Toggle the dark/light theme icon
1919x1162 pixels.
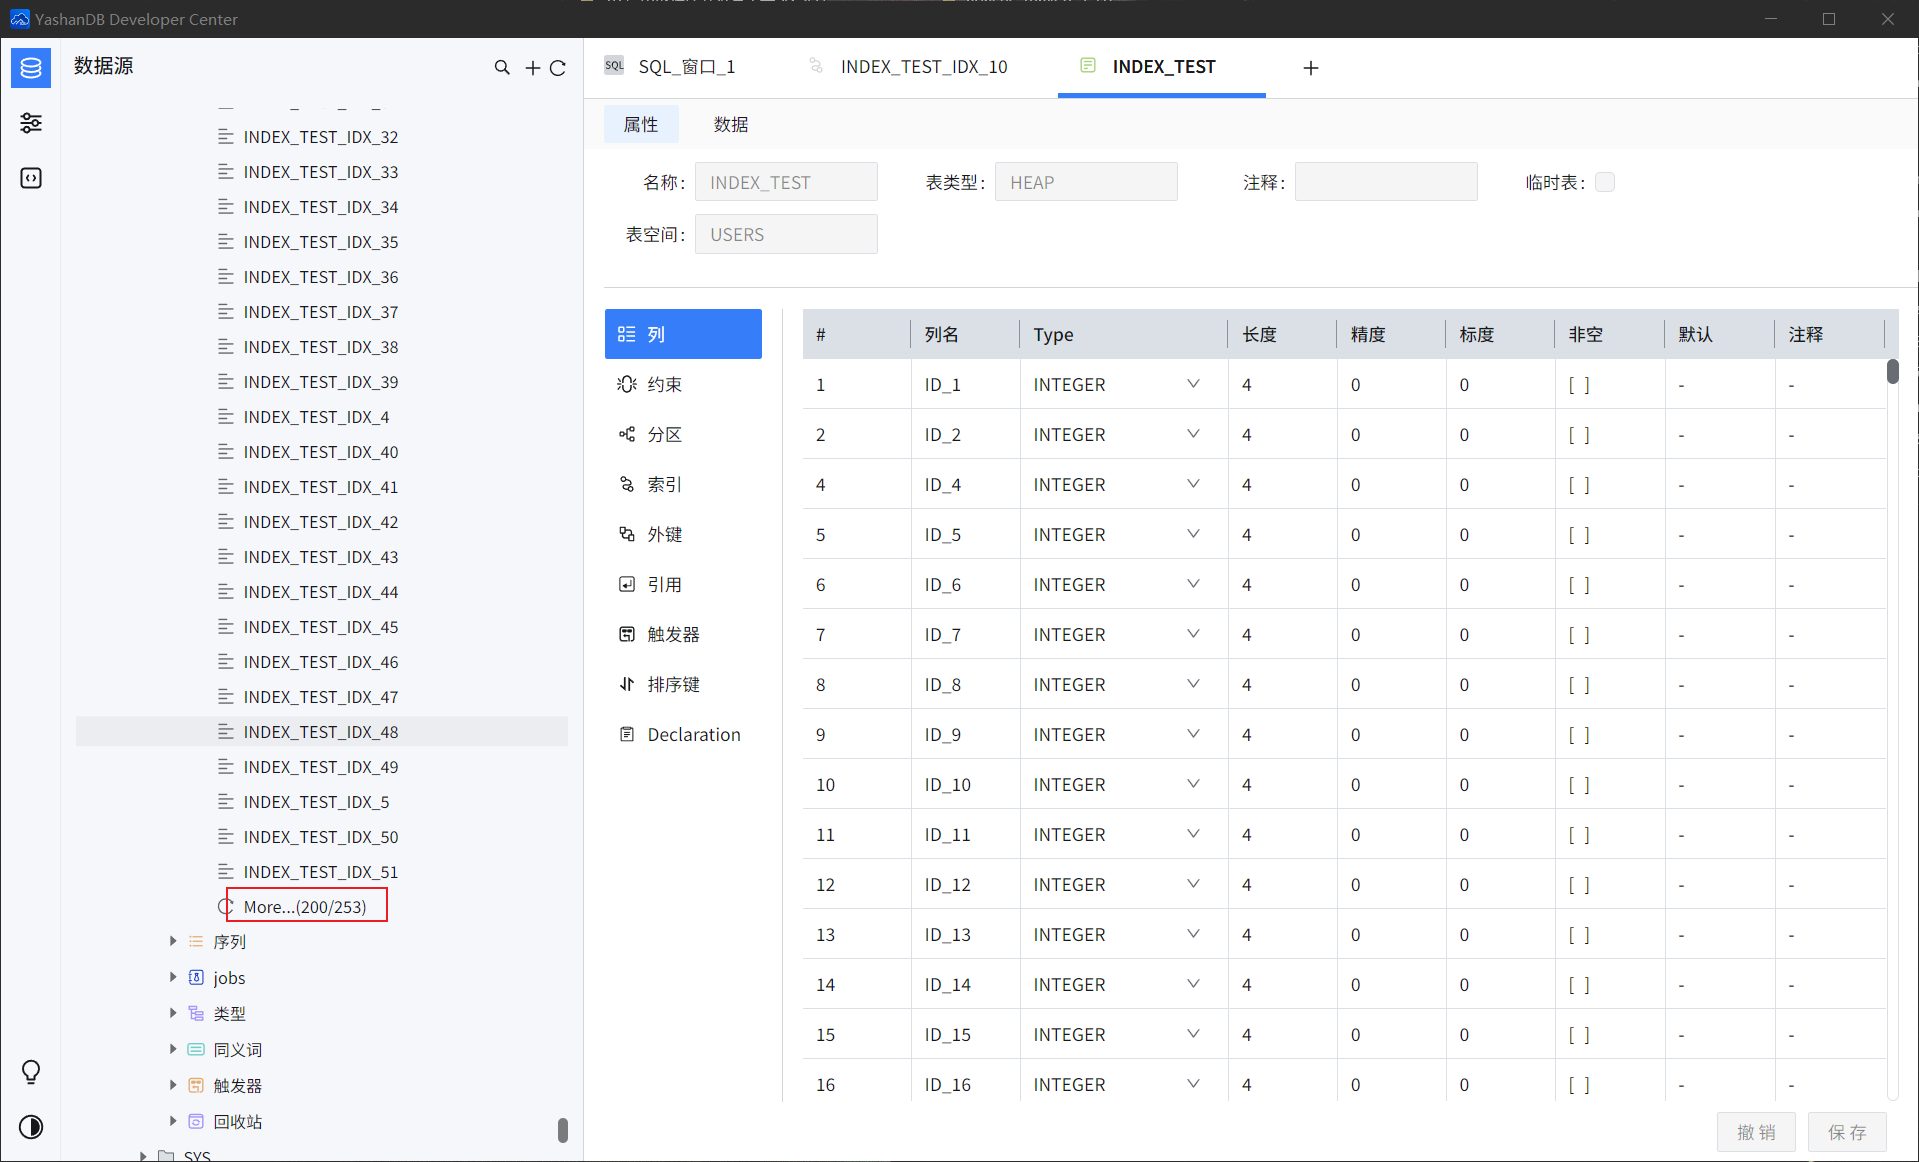click(31, 1127)
